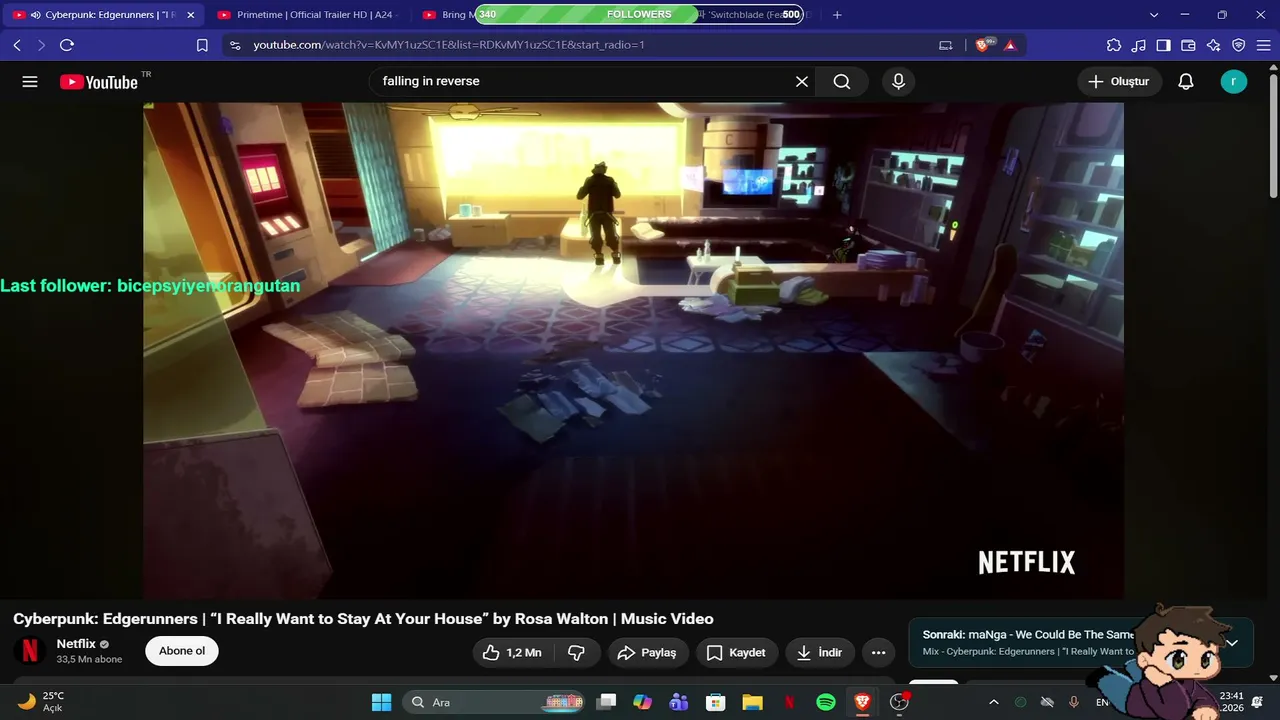Download the video using İndir

click(820, 653)
